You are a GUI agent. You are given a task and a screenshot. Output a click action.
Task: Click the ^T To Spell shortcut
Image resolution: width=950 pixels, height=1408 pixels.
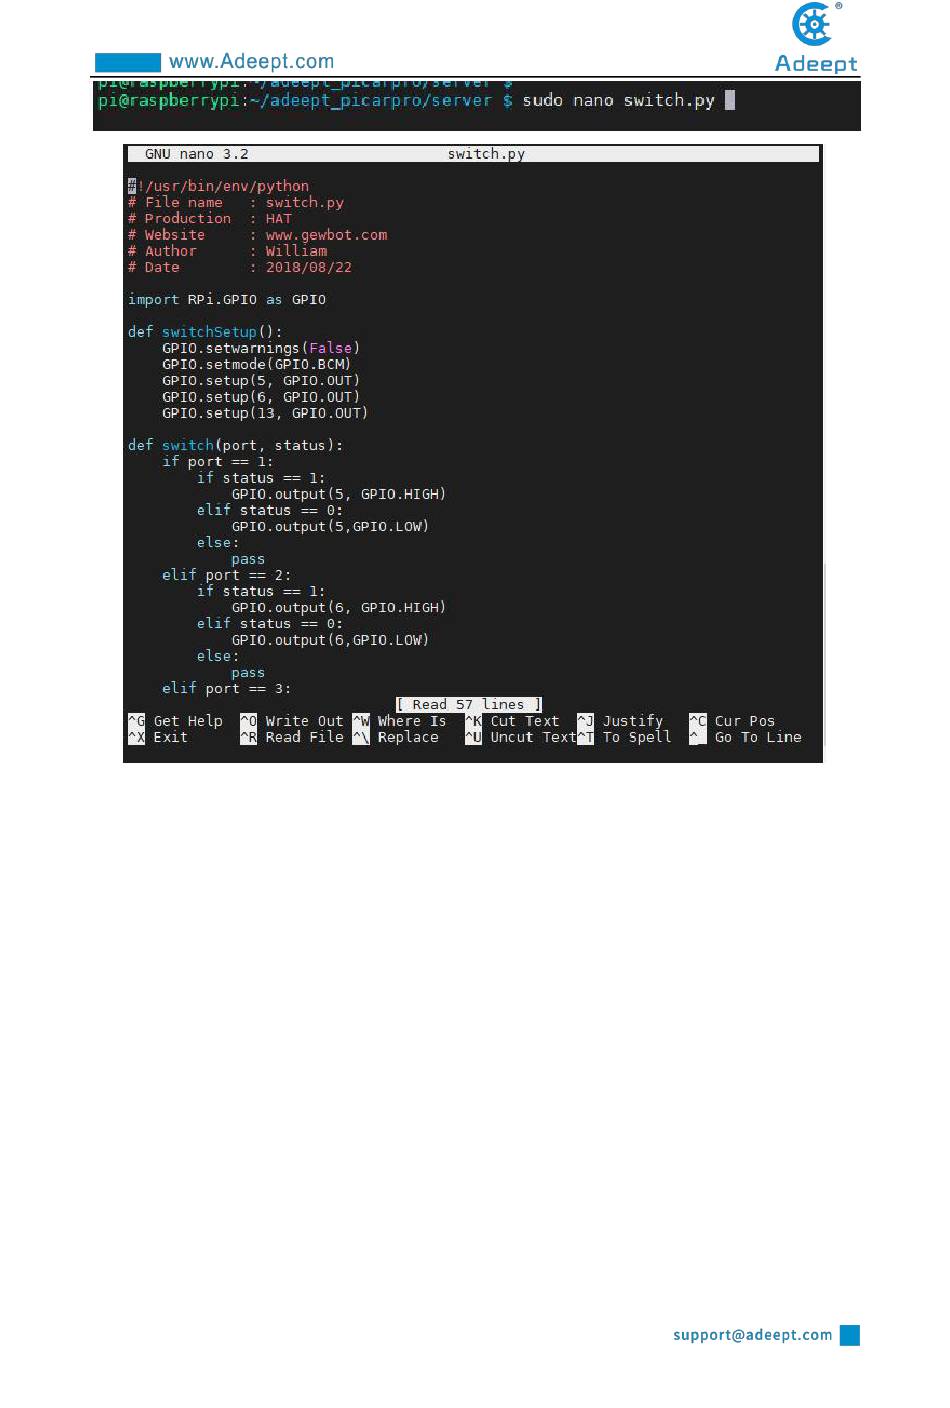coord(624,737)
